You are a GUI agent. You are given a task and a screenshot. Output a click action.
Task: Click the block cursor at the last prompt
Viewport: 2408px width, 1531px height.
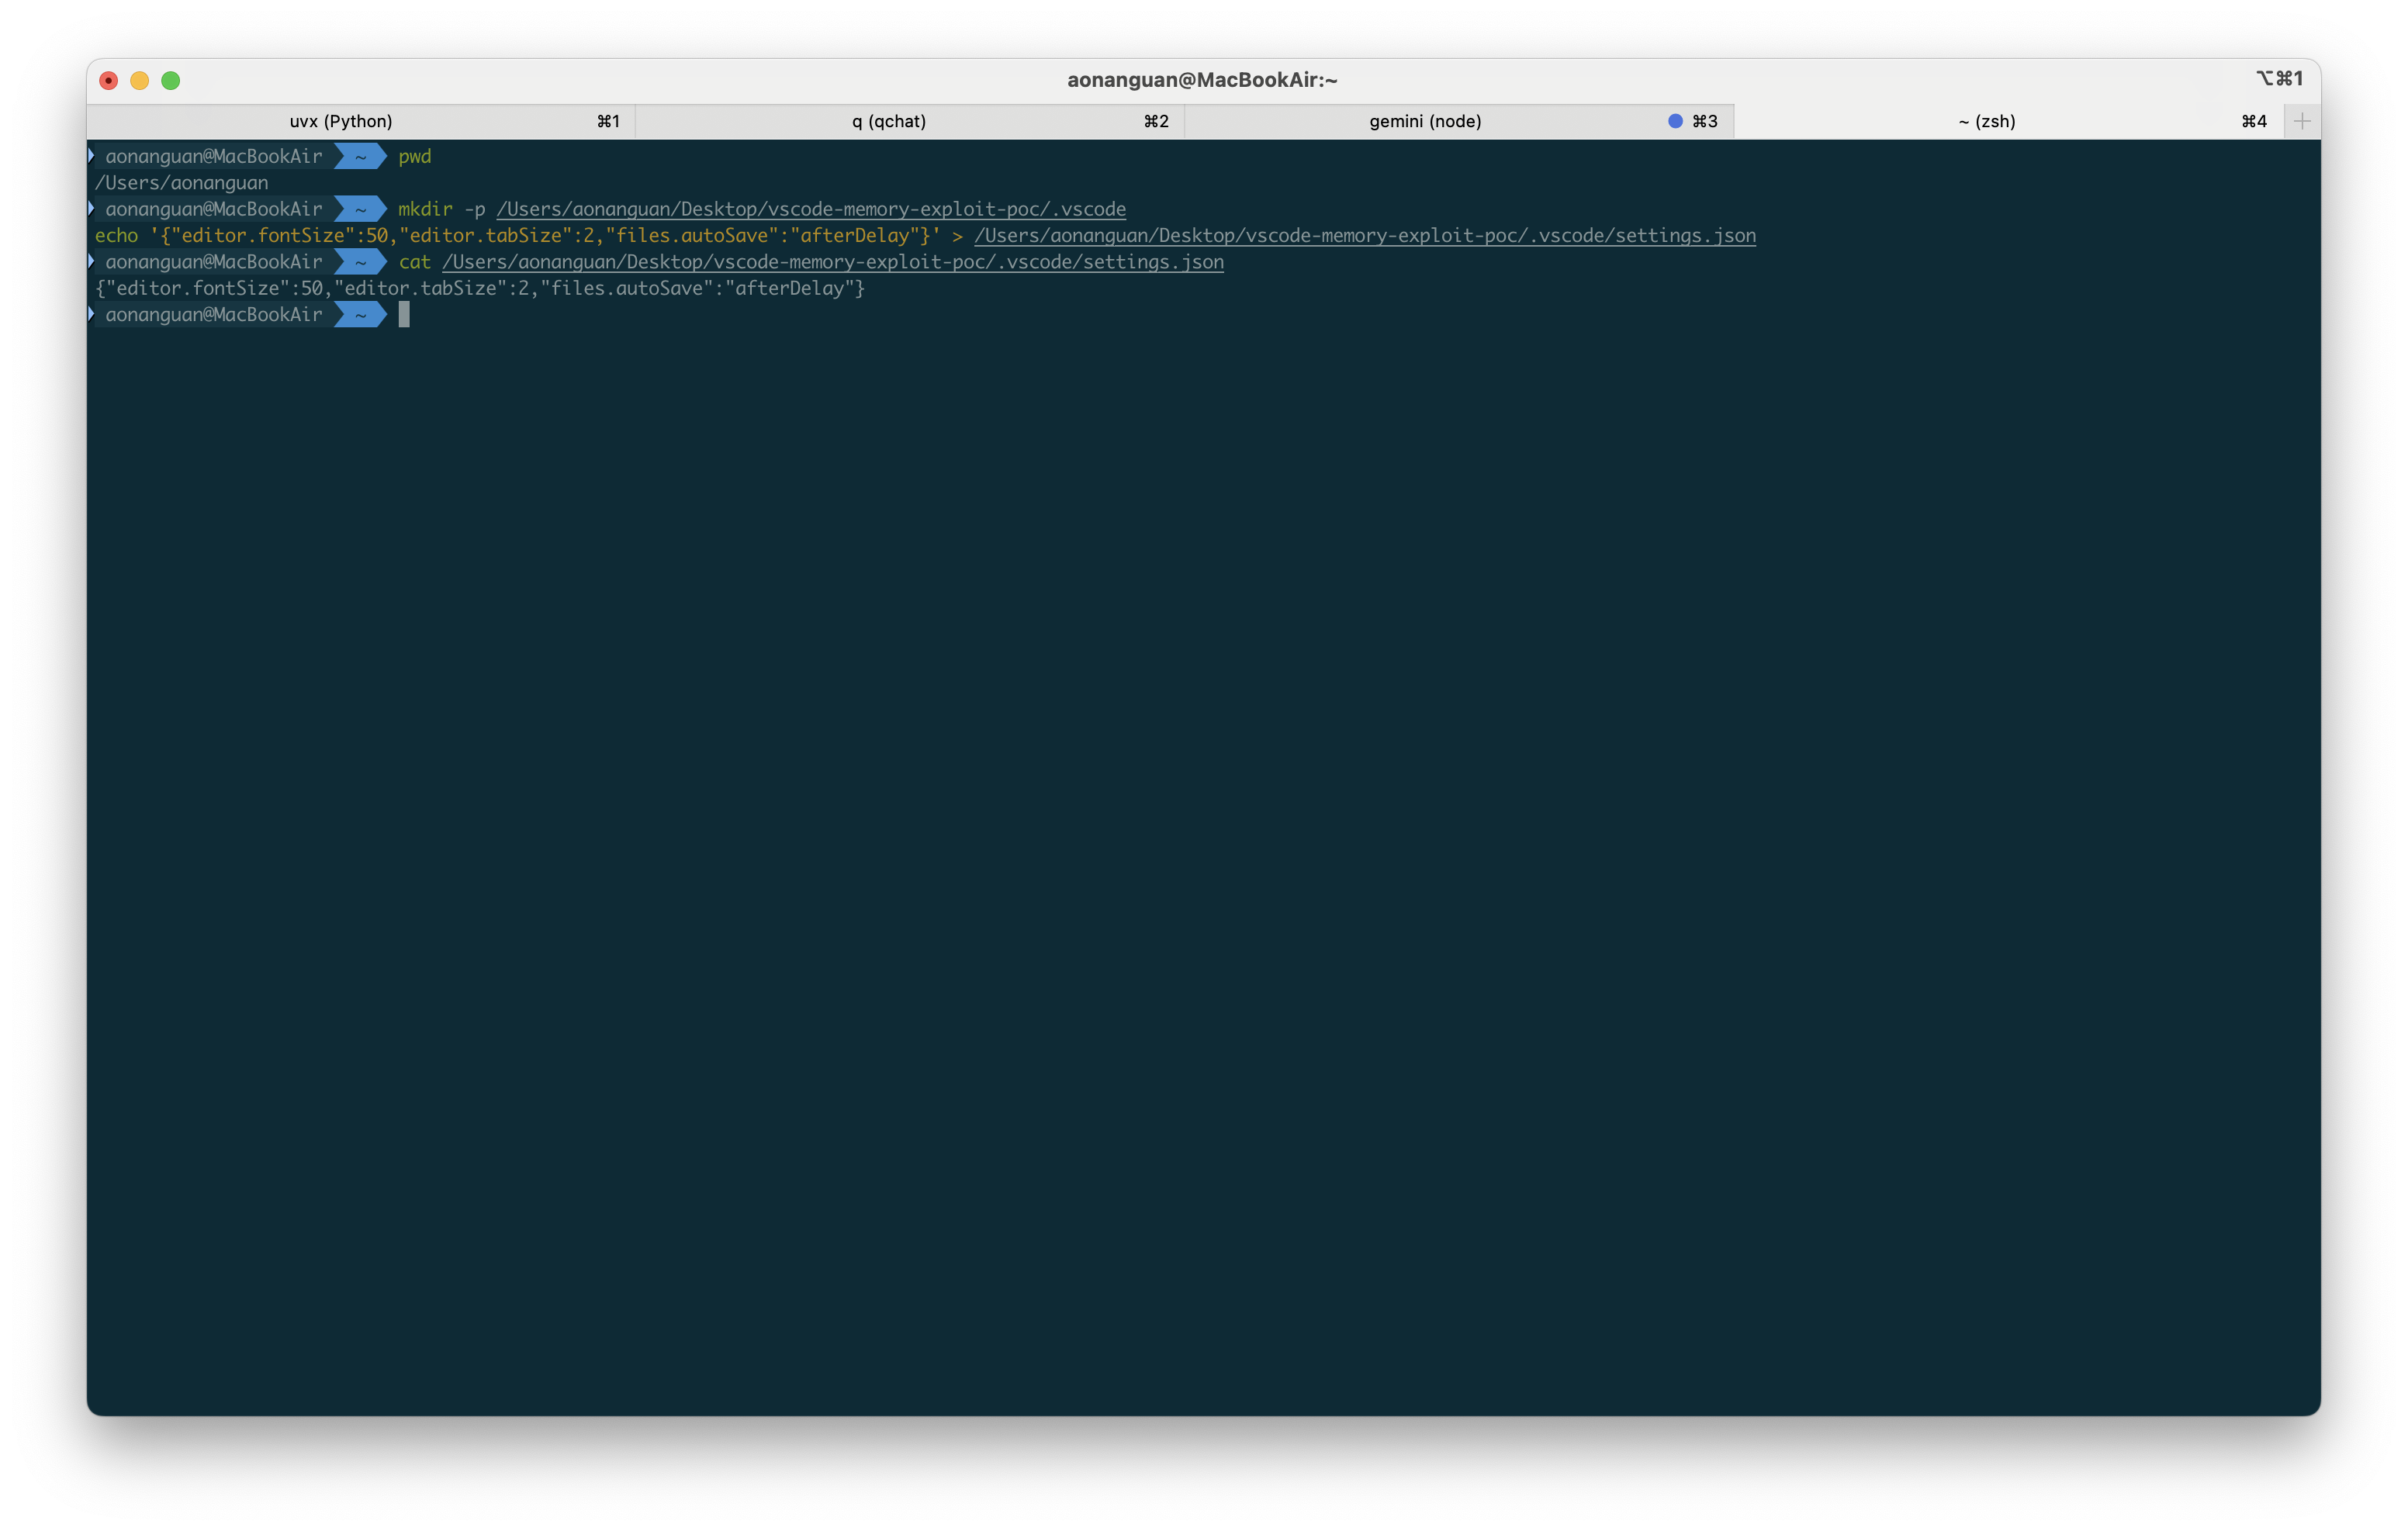[404, 315]
